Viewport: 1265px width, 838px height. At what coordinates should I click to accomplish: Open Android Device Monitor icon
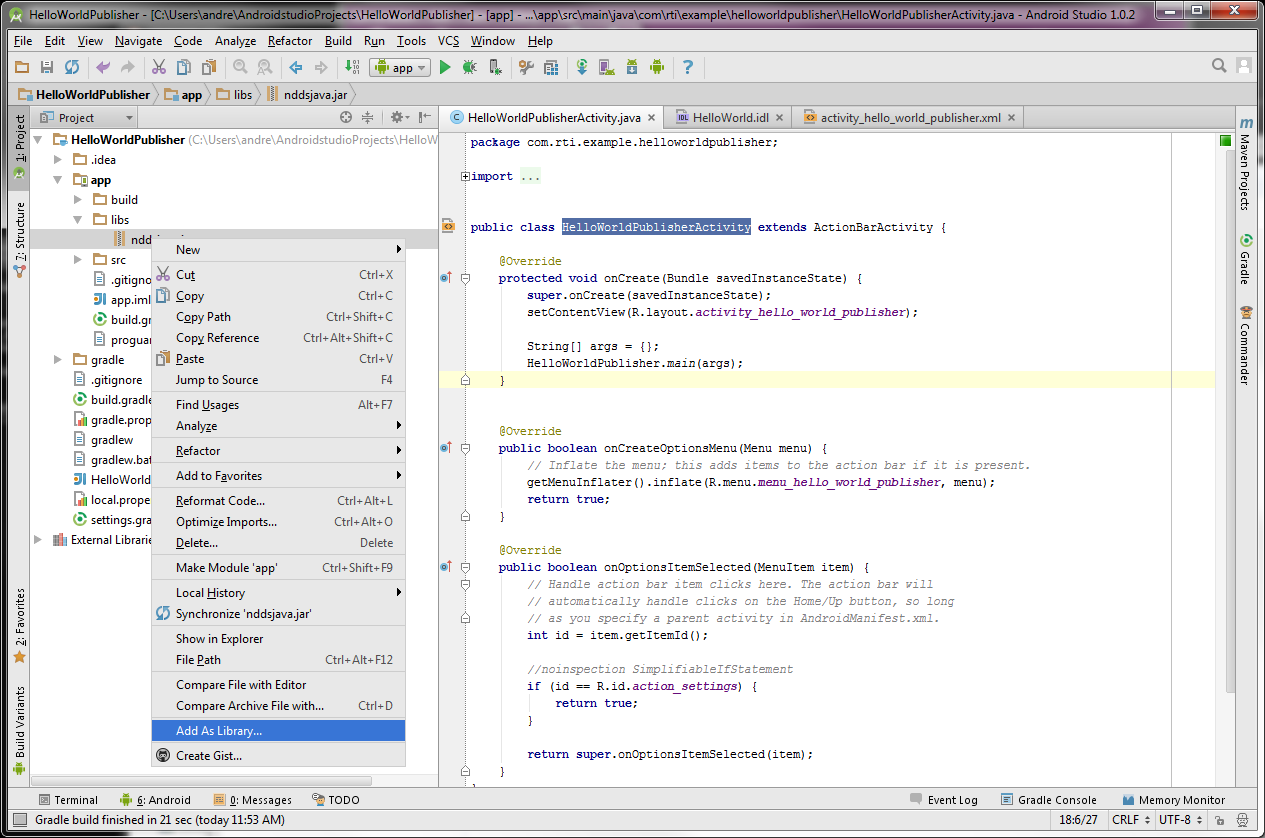(657, 67)
